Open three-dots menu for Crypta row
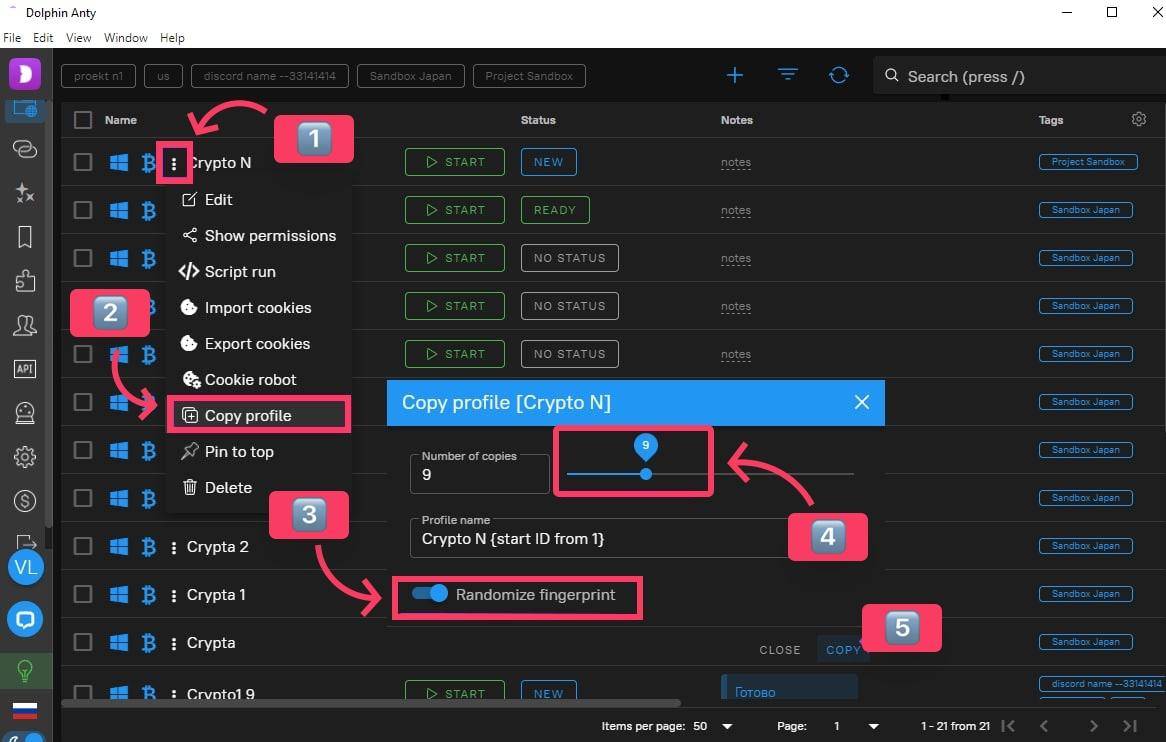This screenshot has height=742, width=1166. 173,643
